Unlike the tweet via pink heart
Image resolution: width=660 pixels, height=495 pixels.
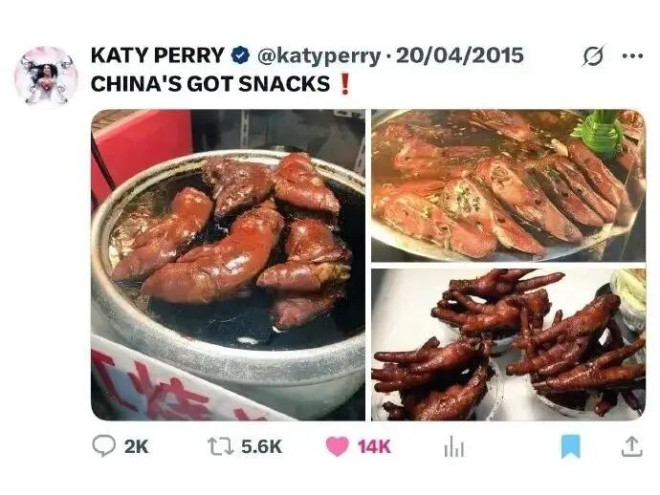338,446
